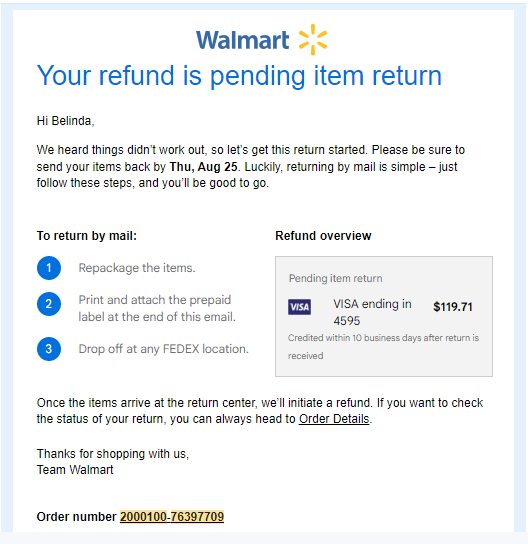Click the 'Repackage the items.' step text
Screen dimensions: 528x544
tap(137, 268)
